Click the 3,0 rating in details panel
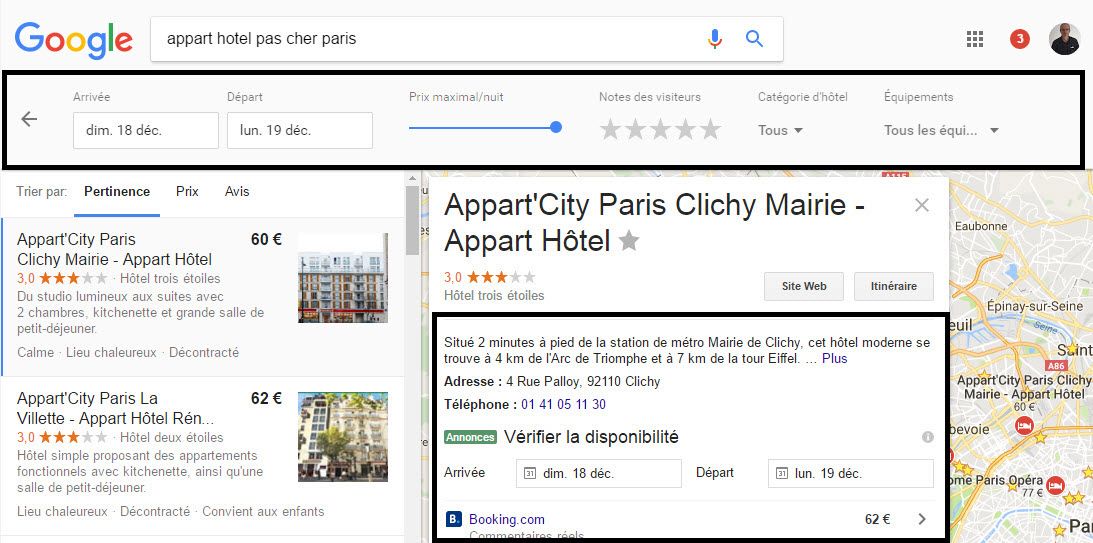Viewport: 1093px width, 543px height. 452,277
